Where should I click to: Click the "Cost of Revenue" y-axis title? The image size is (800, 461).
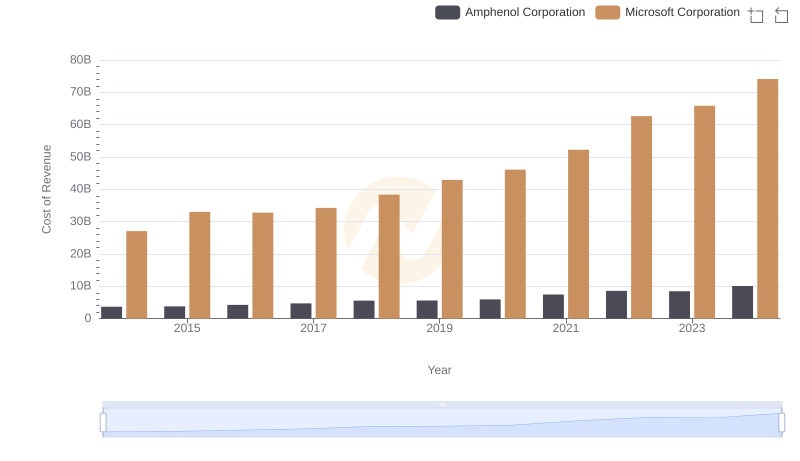click(46, 189)
